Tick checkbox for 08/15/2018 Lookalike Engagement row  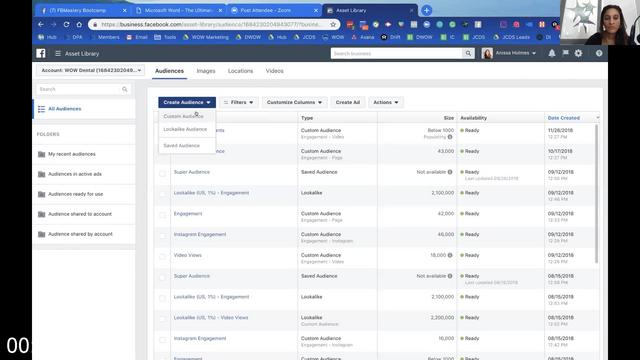pos(162,298)
